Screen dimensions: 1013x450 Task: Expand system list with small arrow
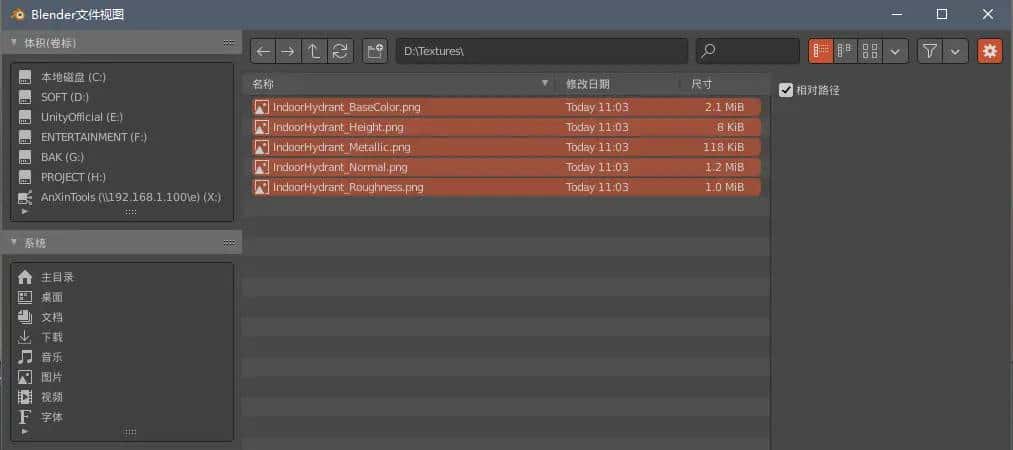[25, 431]
